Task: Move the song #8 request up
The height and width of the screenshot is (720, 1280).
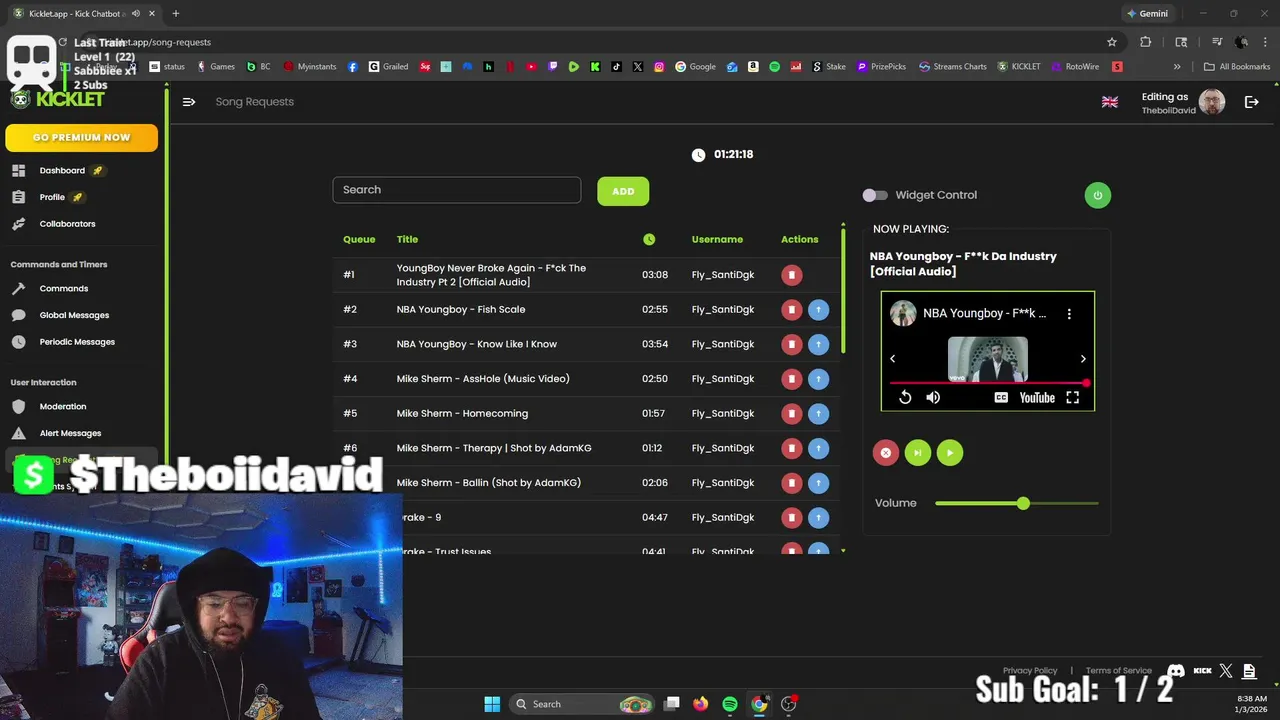Action: coord(818,518)
